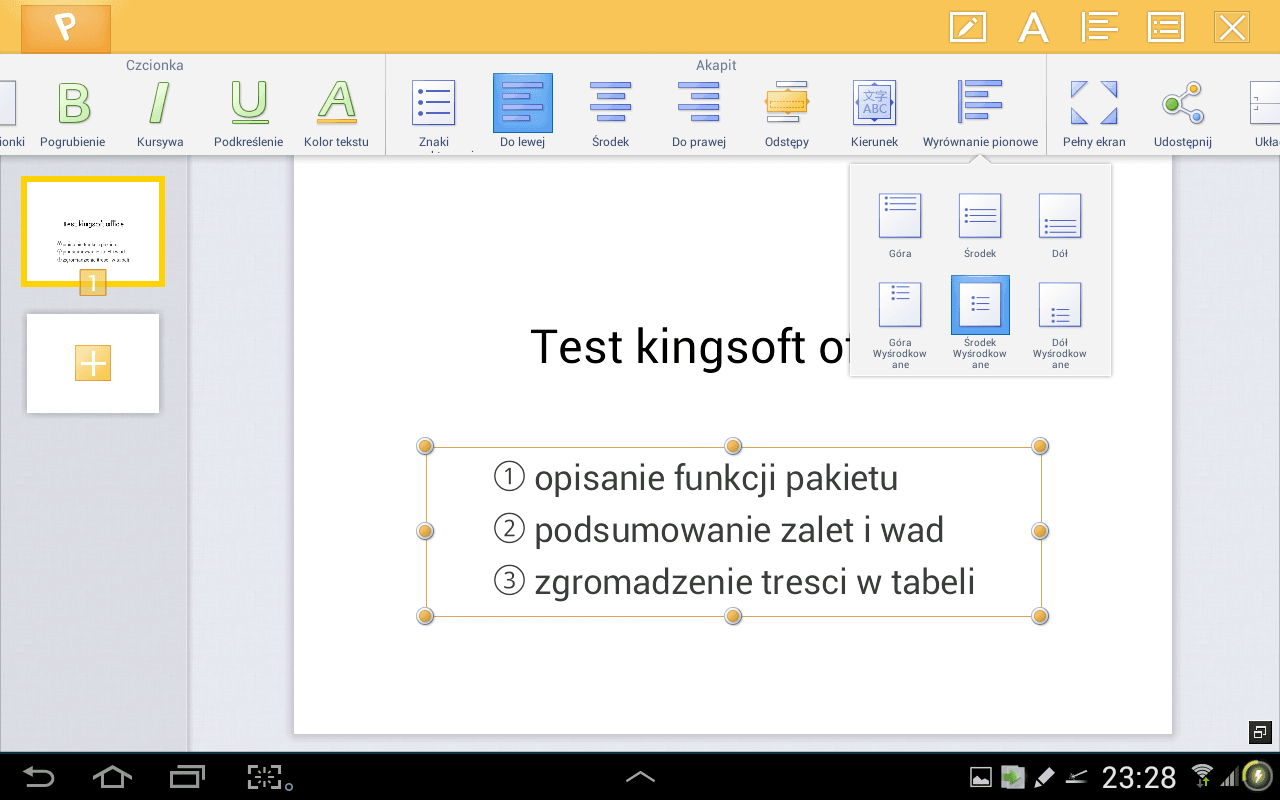Tap the gallery notification icon in status bar
Screen dimensions: 1280x800
point(981,777)
